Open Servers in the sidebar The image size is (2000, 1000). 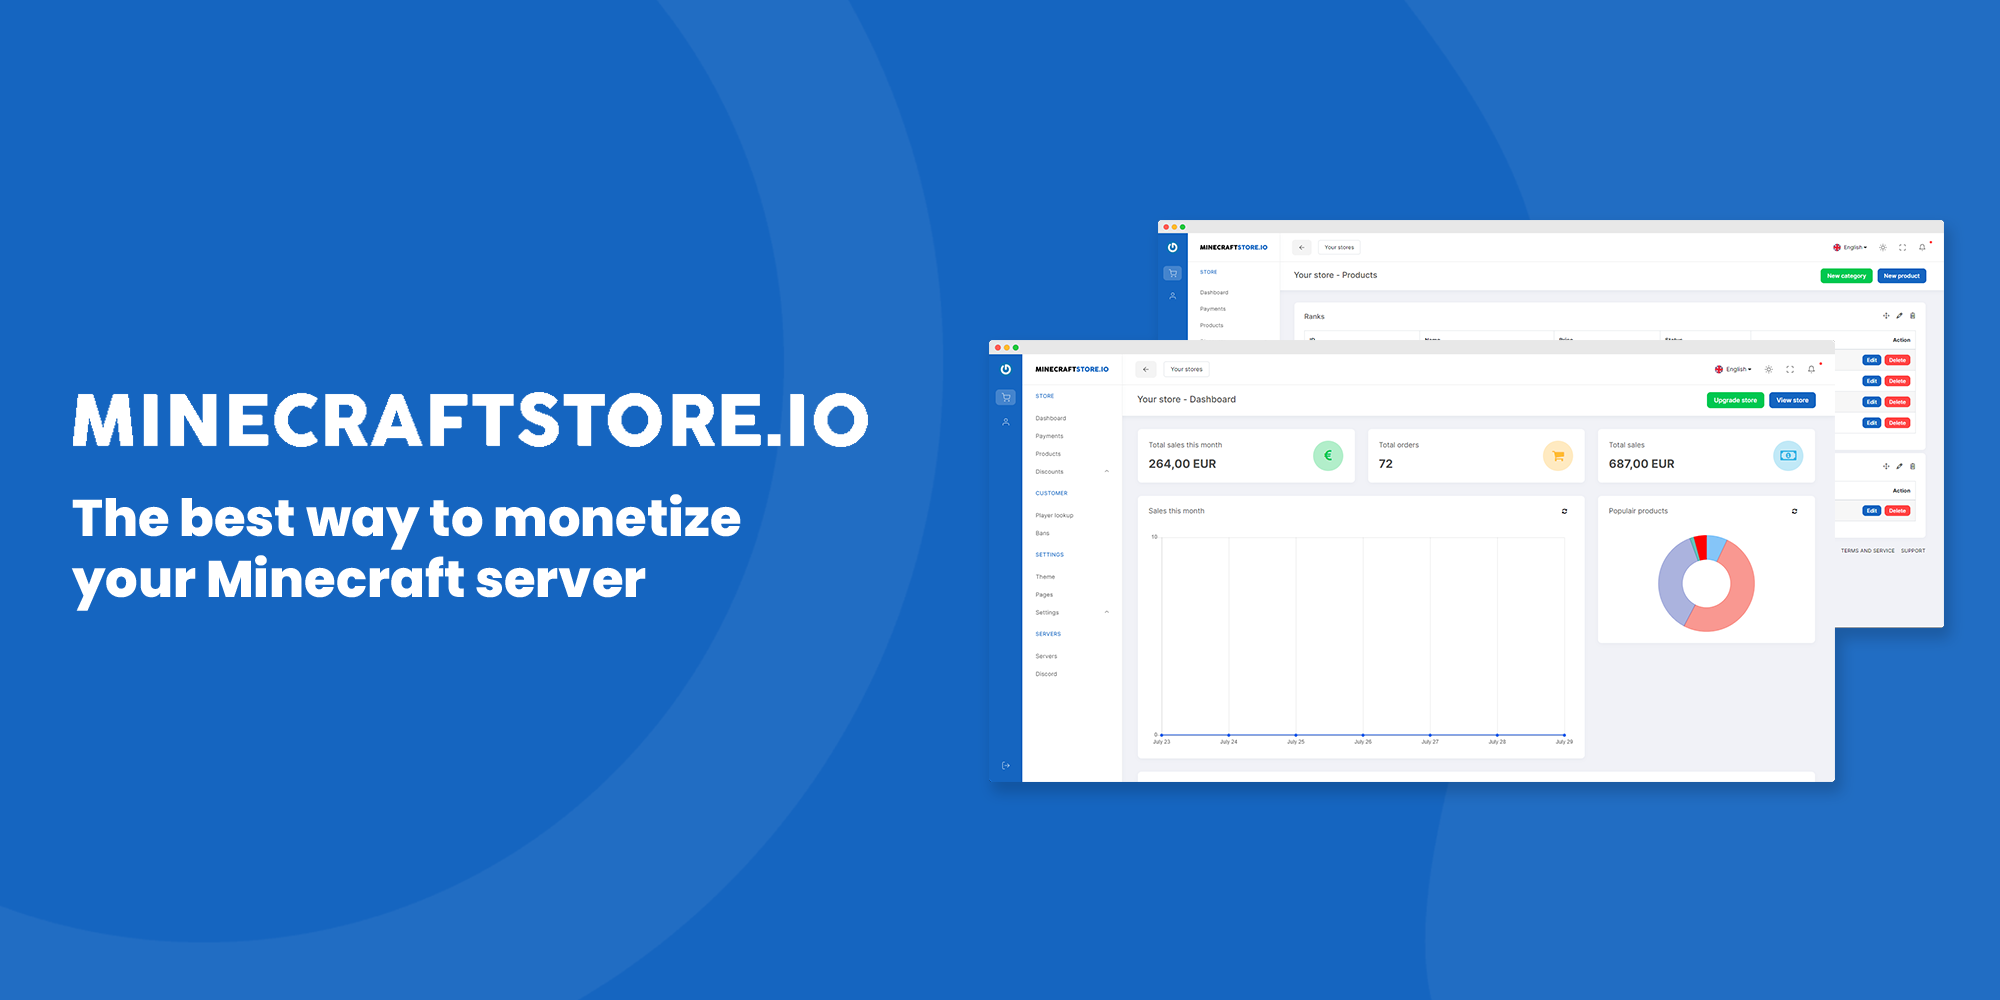(x=1046, y=656)
